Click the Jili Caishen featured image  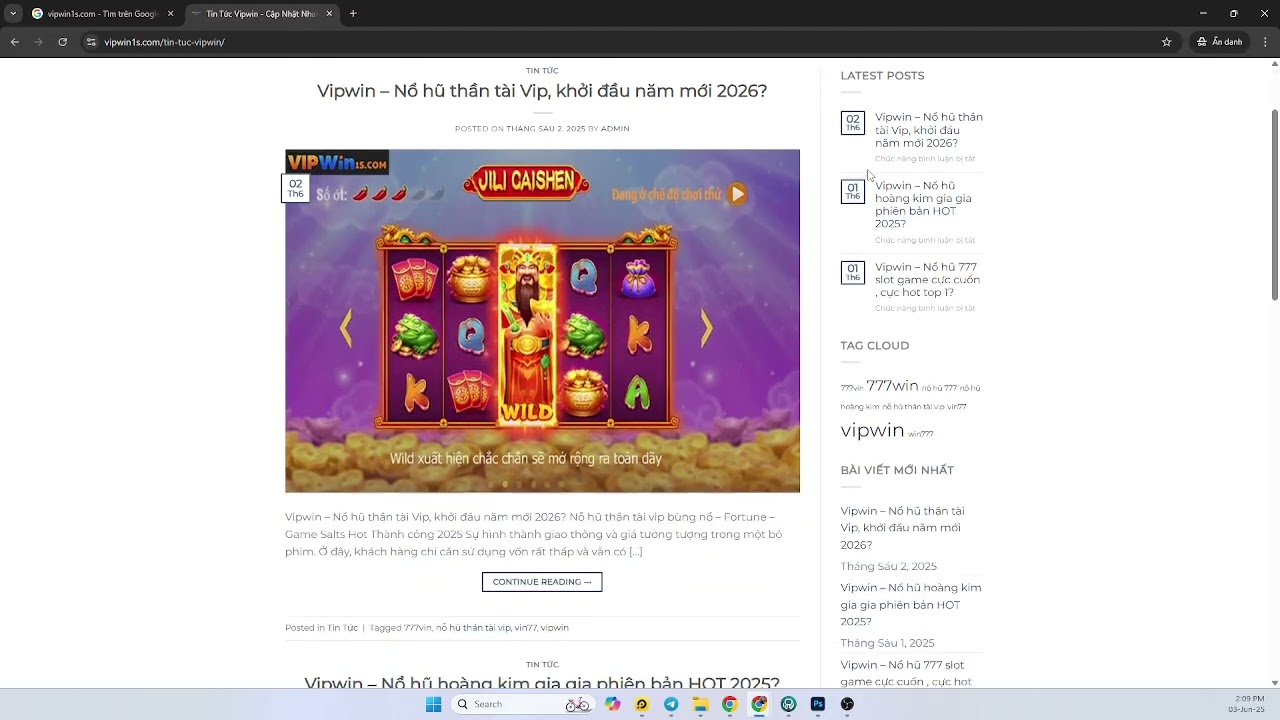[x=542, y=321]
